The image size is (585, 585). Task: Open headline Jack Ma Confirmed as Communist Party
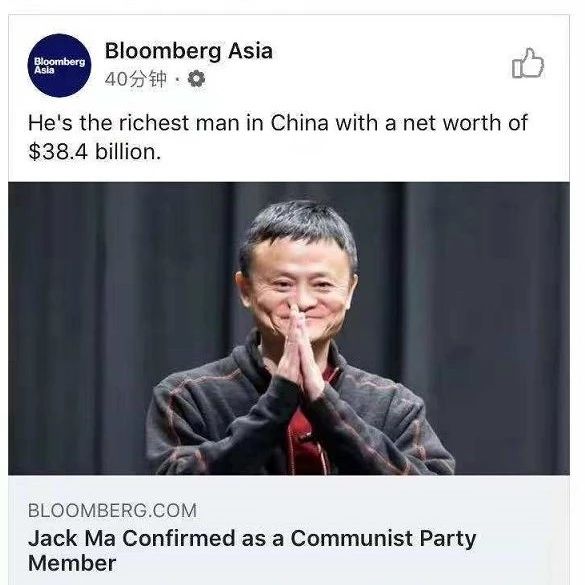(x=252, y=538)
